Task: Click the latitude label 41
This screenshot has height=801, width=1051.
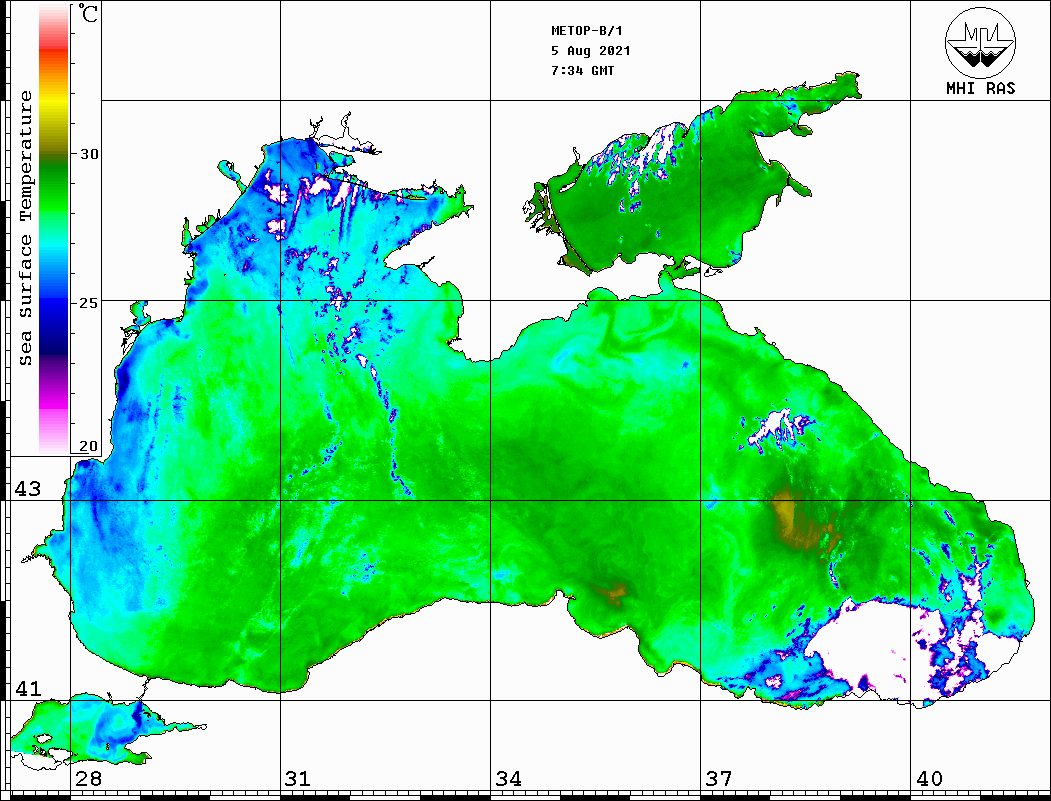Action: pos(27,689)
